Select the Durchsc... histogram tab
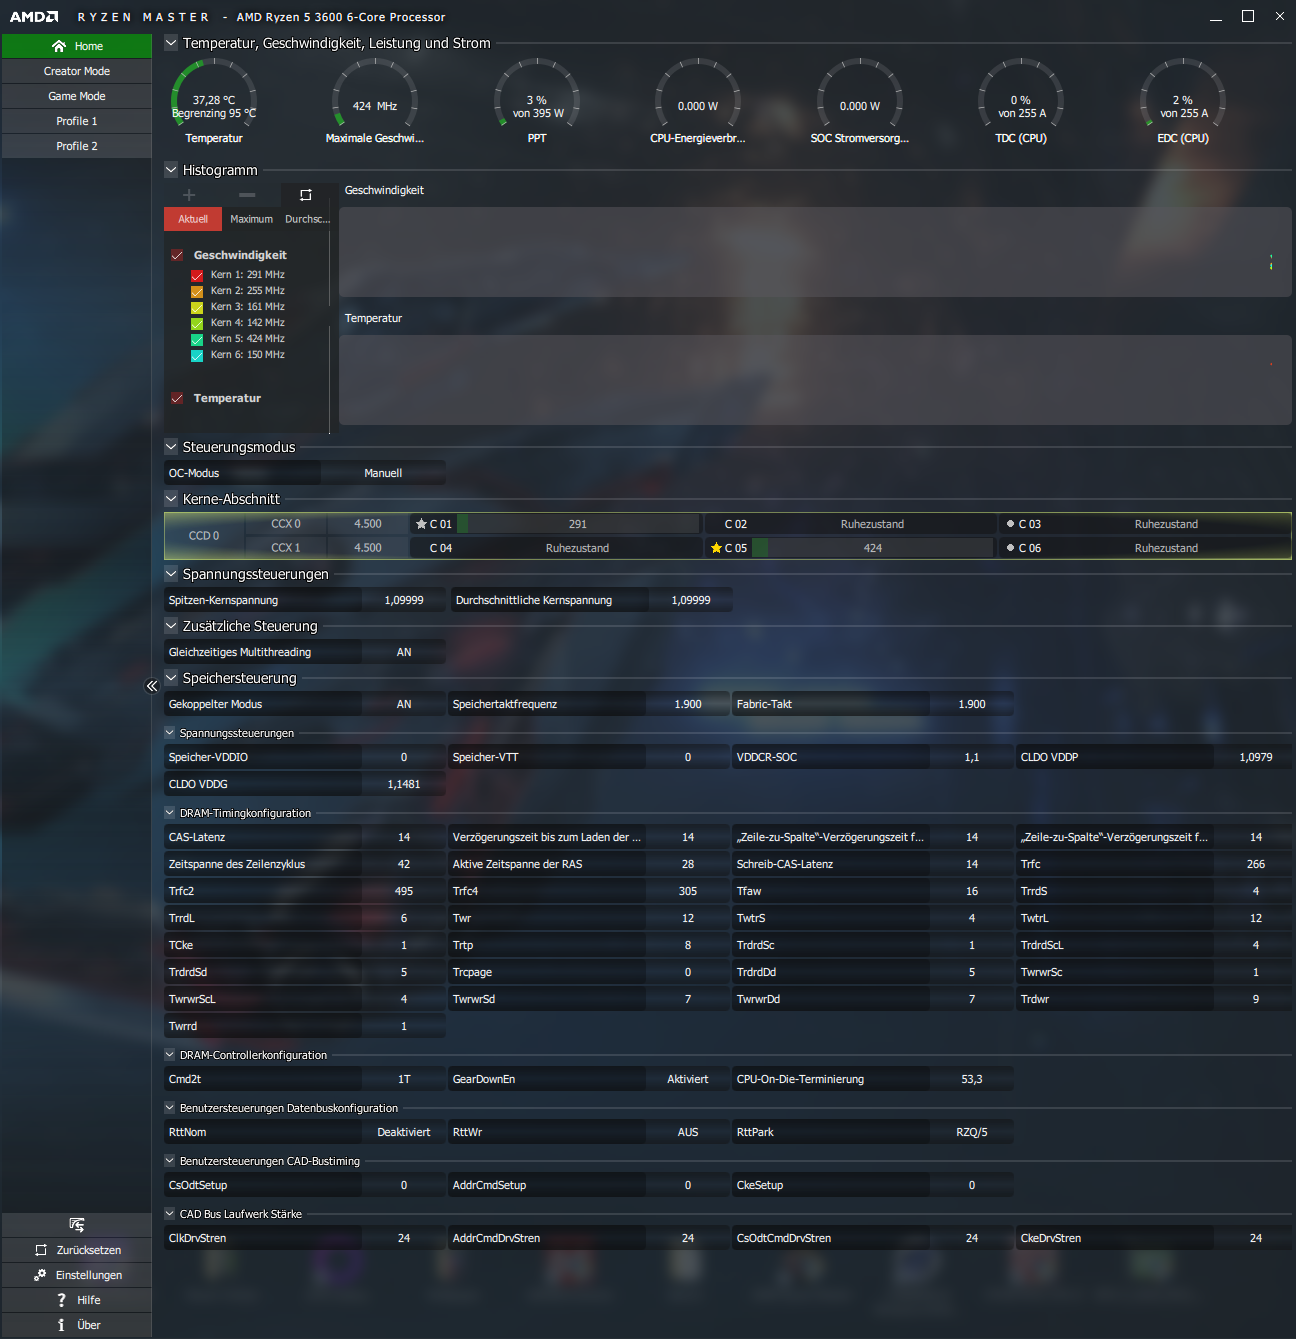 [306, 219]
